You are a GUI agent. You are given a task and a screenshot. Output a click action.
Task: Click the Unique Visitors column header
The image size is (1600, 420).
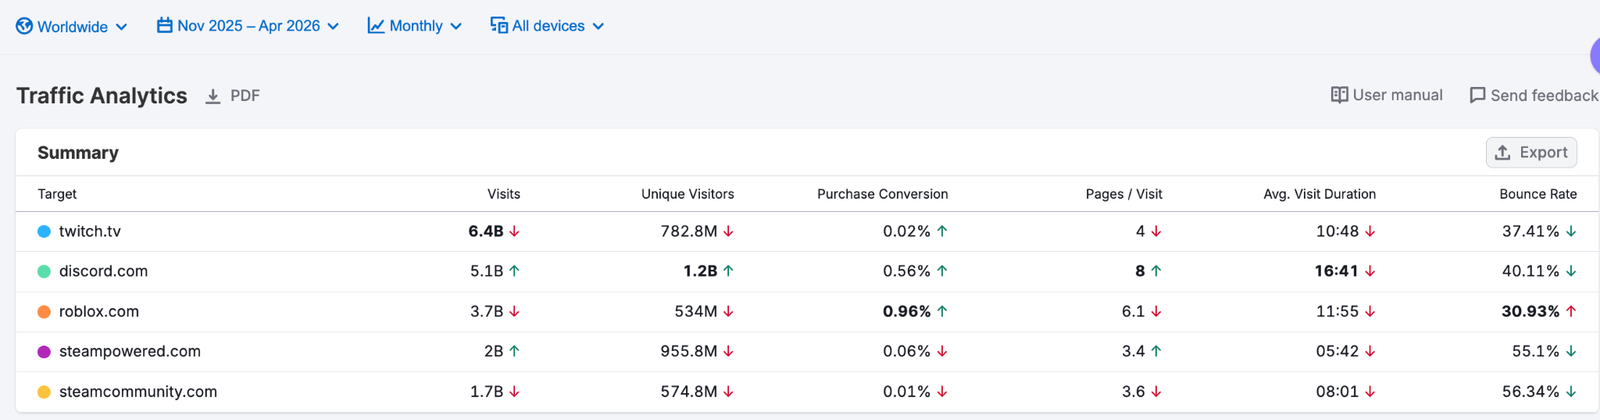click(x=687, y=194)
